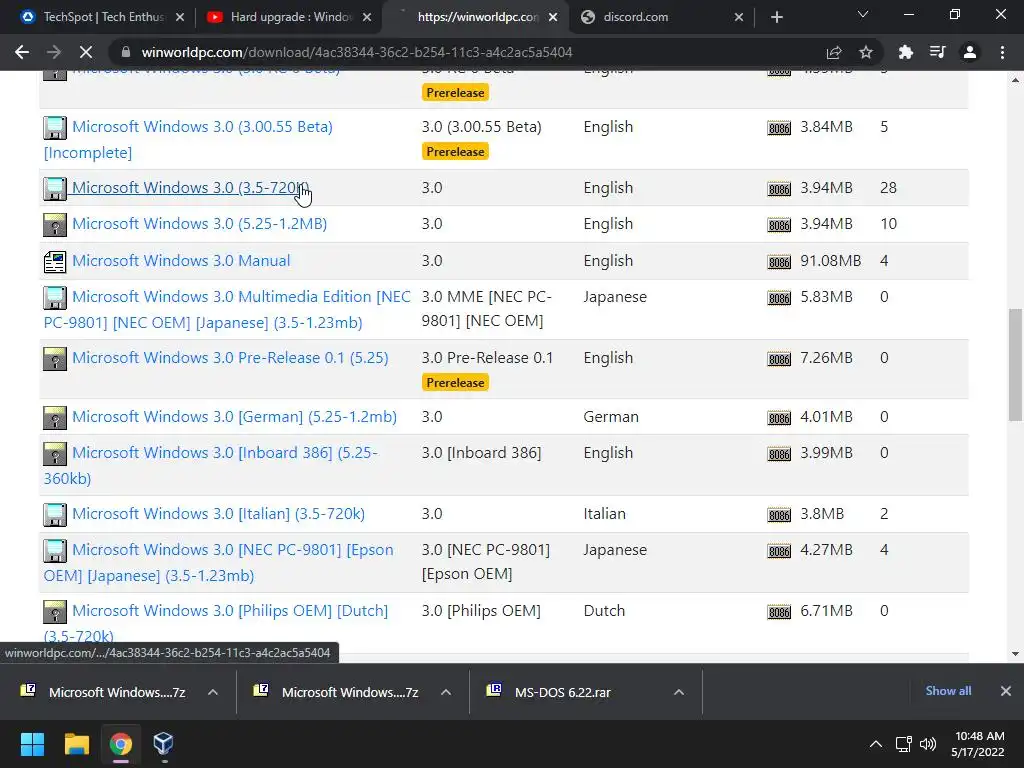The image size is (1024, 768).
Task: Click the scrollbar down arrow
Action: click(x=1015, y=654)
